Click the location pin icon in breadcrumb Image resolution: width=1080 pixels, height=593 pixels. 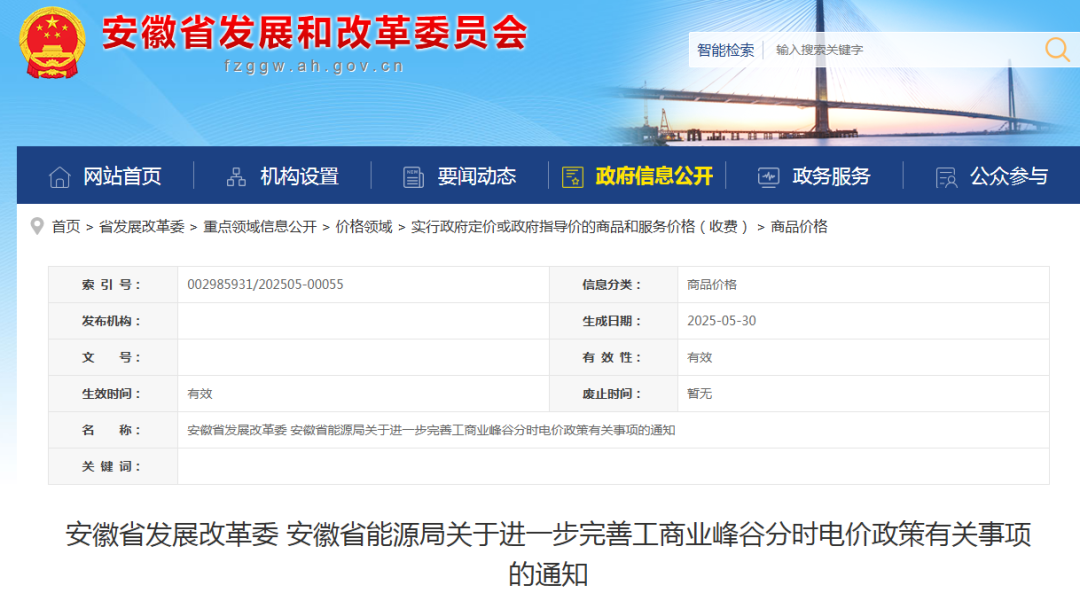pos(37,226)
